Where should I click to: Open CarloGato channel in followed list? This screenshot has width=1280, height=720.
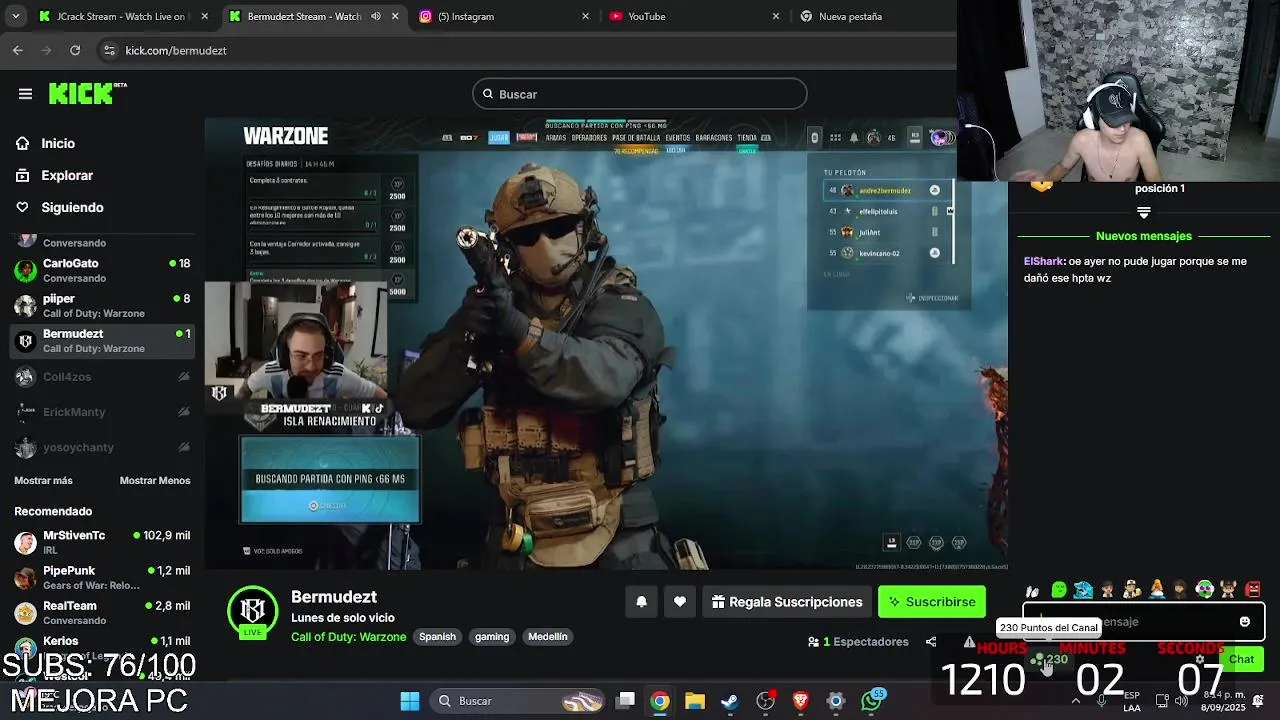[102, 270]
